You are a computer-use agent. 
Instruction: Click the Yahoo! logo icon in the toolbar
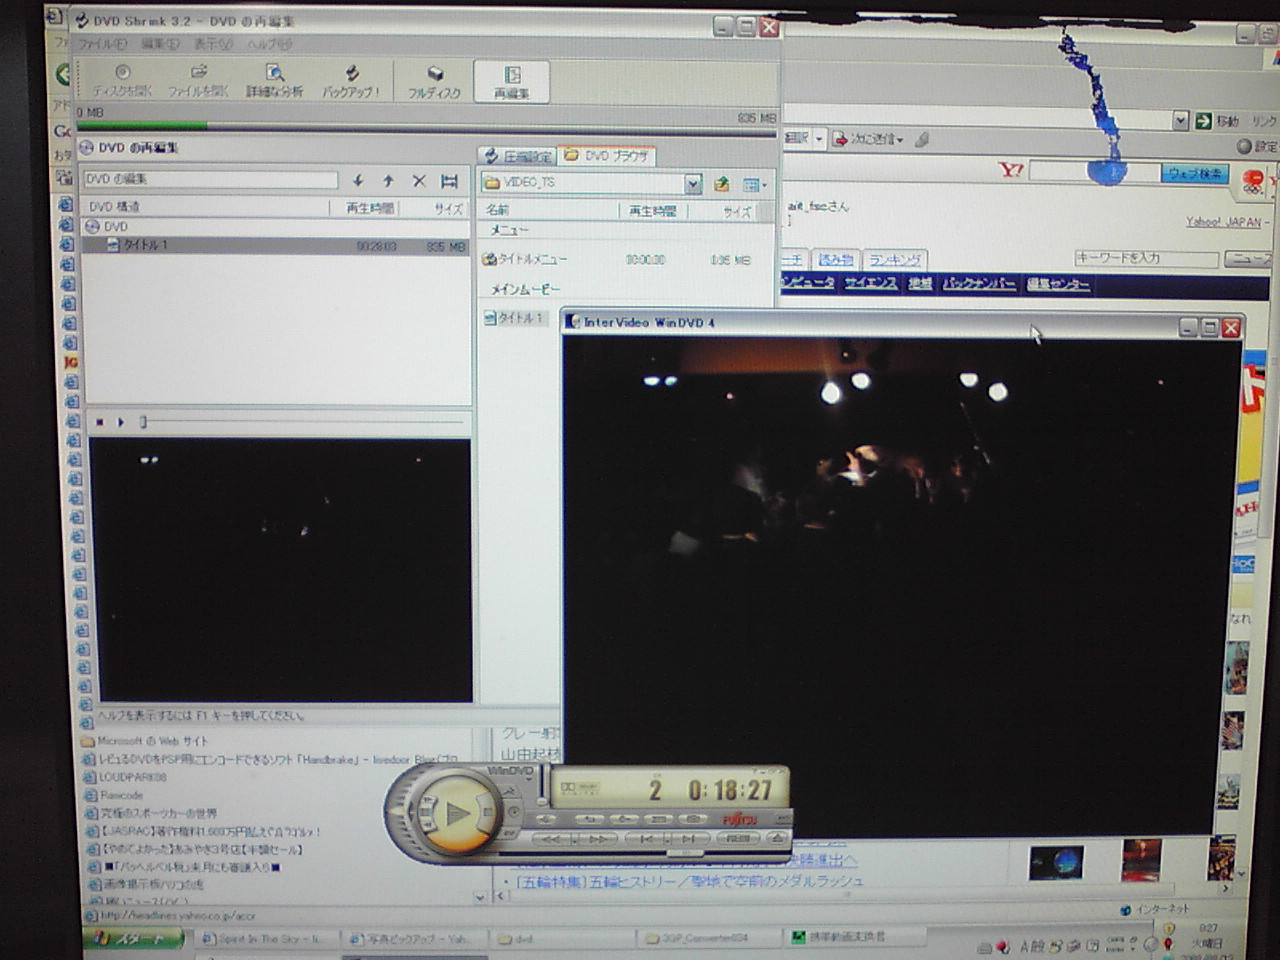tap(1011, 170)
